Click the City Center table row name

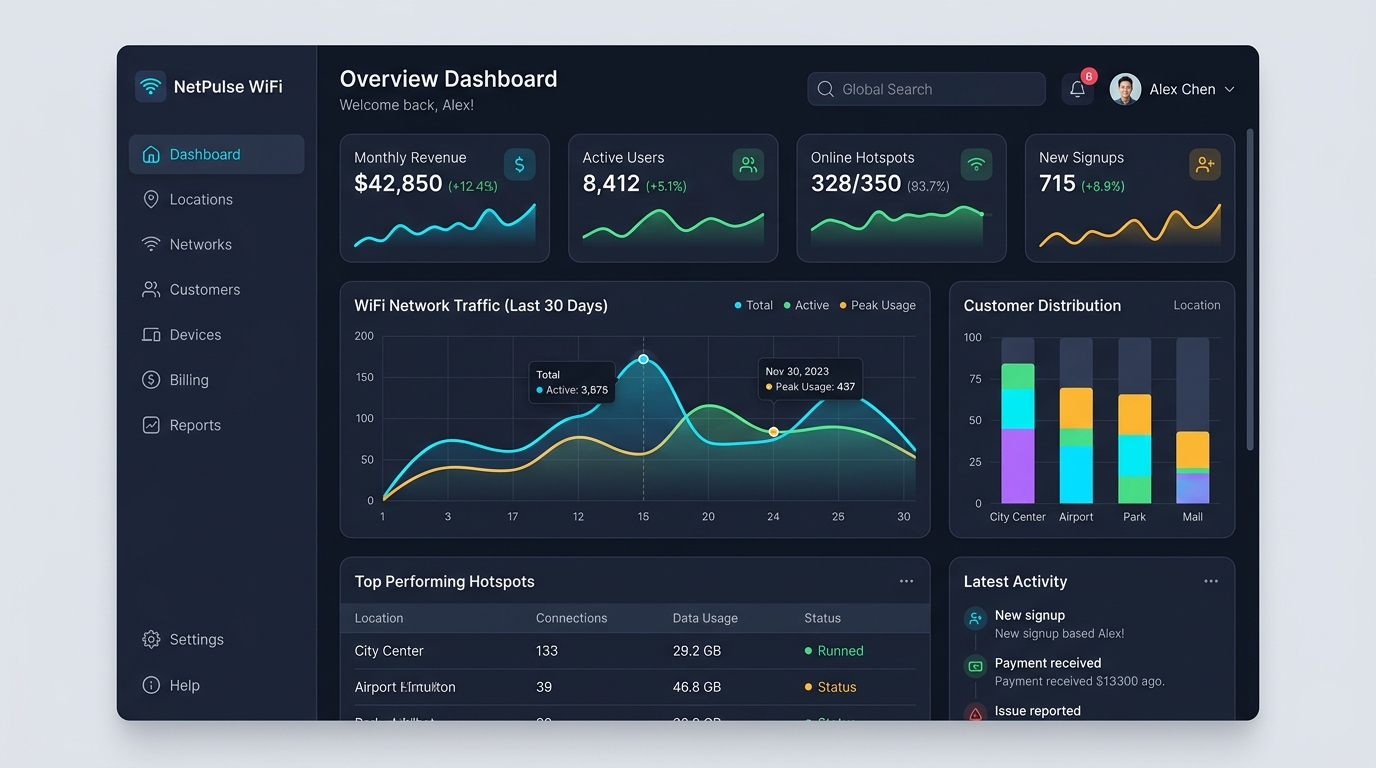pyautogui.click(x=389, y=651)
